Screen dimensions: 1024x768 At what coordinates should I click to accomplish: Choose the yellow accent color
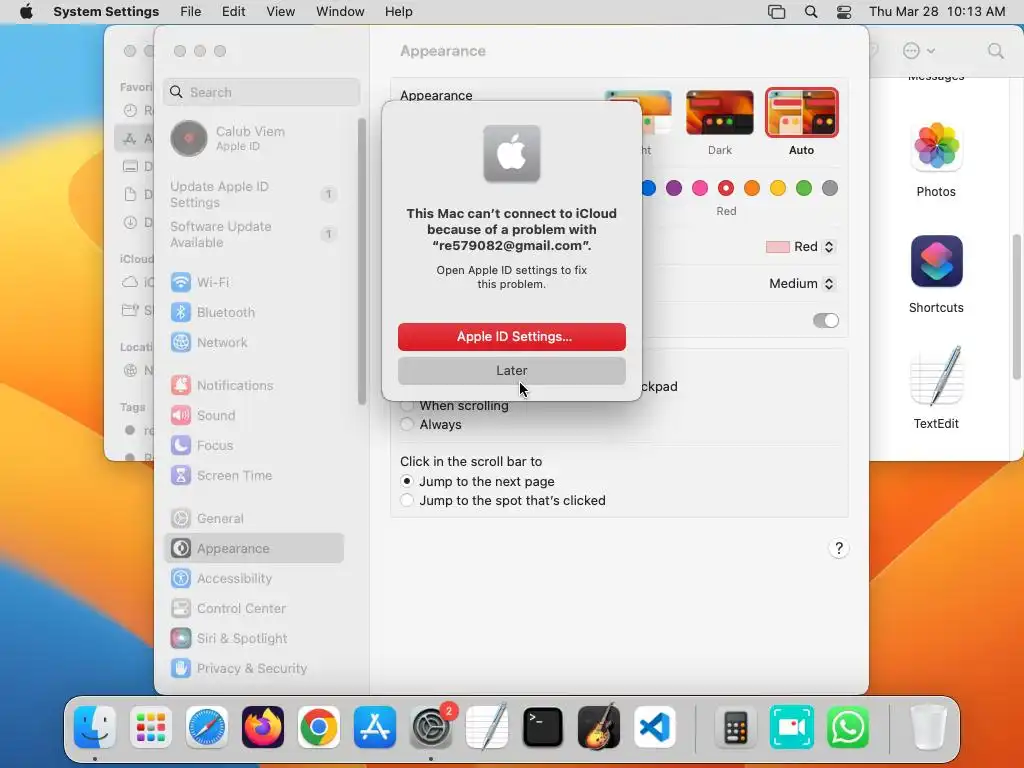click(777, 188)
